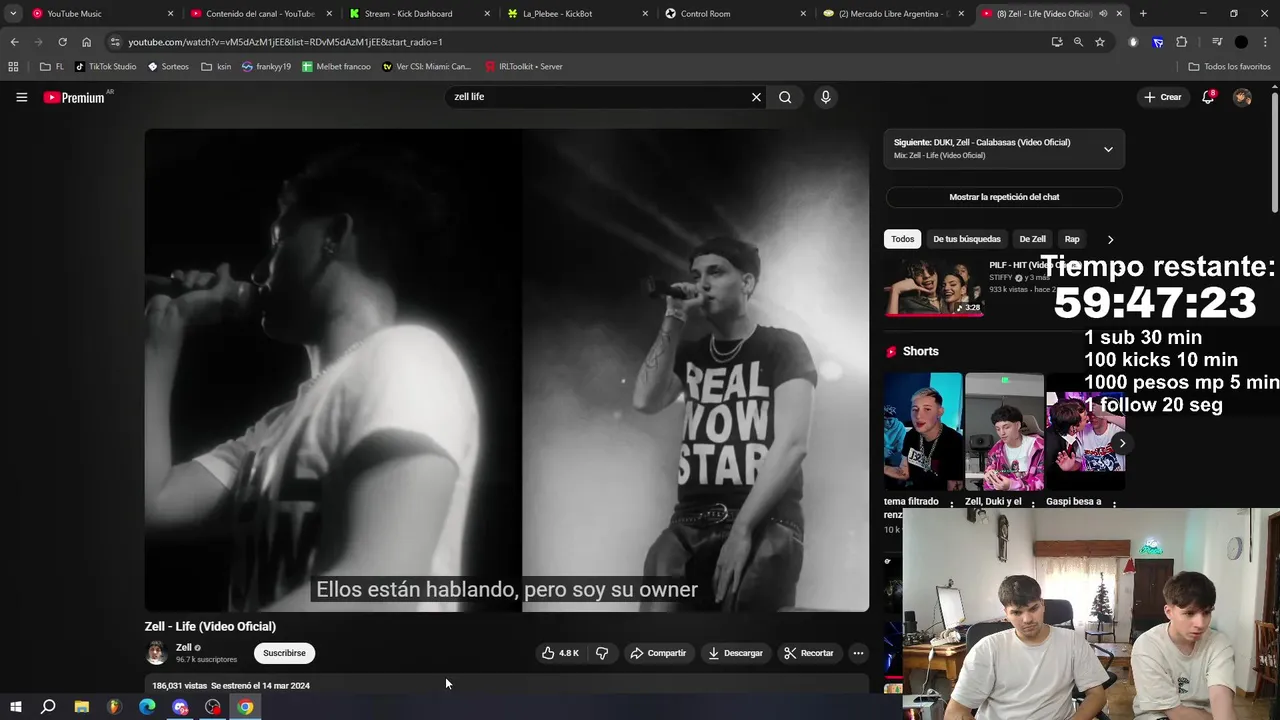Open Windows taskbar search
Viewport: 1280px width, 720px height.
tap(48, 707)
